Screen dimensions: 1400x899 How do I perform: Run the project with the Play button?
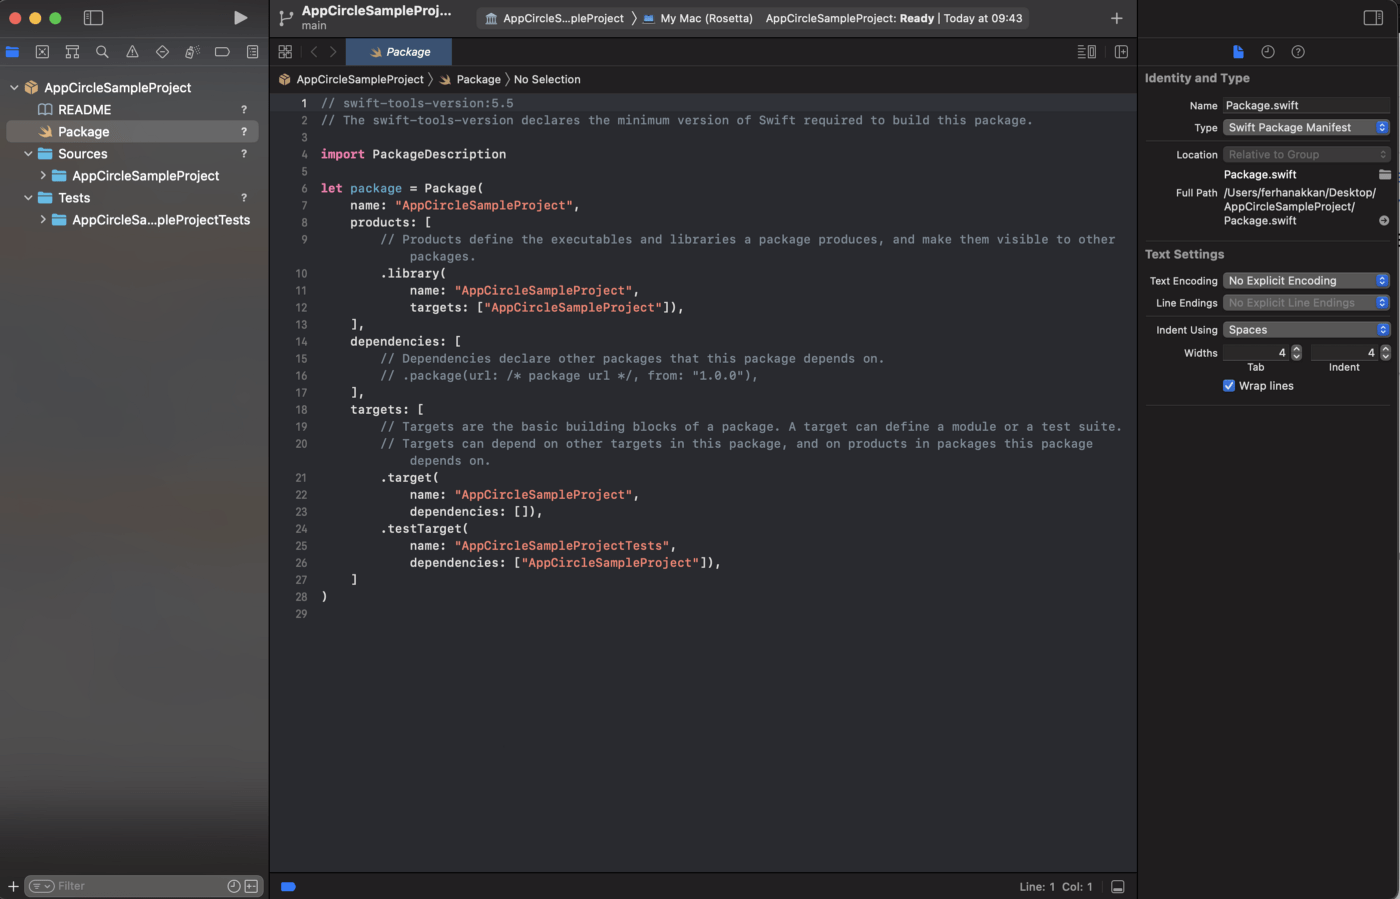pyautogui.click(x=240, y=18)
